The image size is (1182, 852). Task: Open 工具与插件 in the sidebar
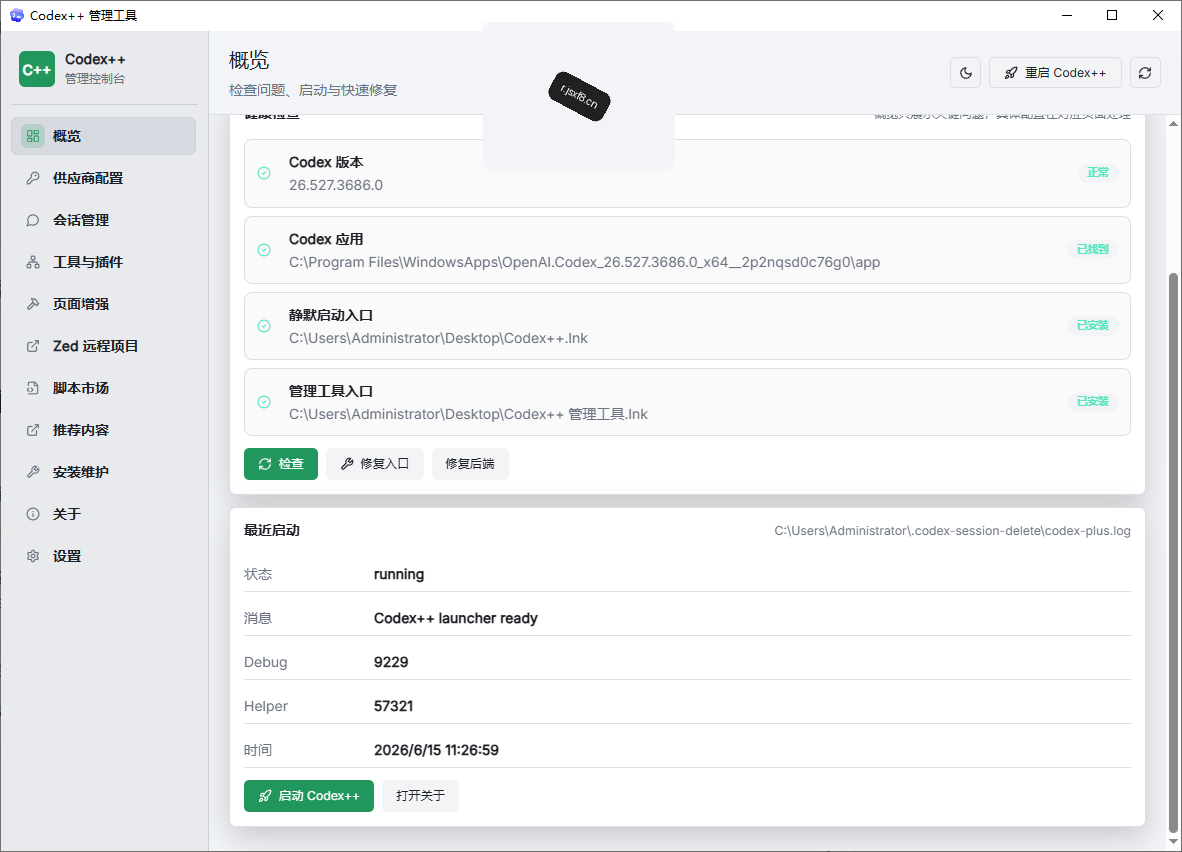[103, 262]
